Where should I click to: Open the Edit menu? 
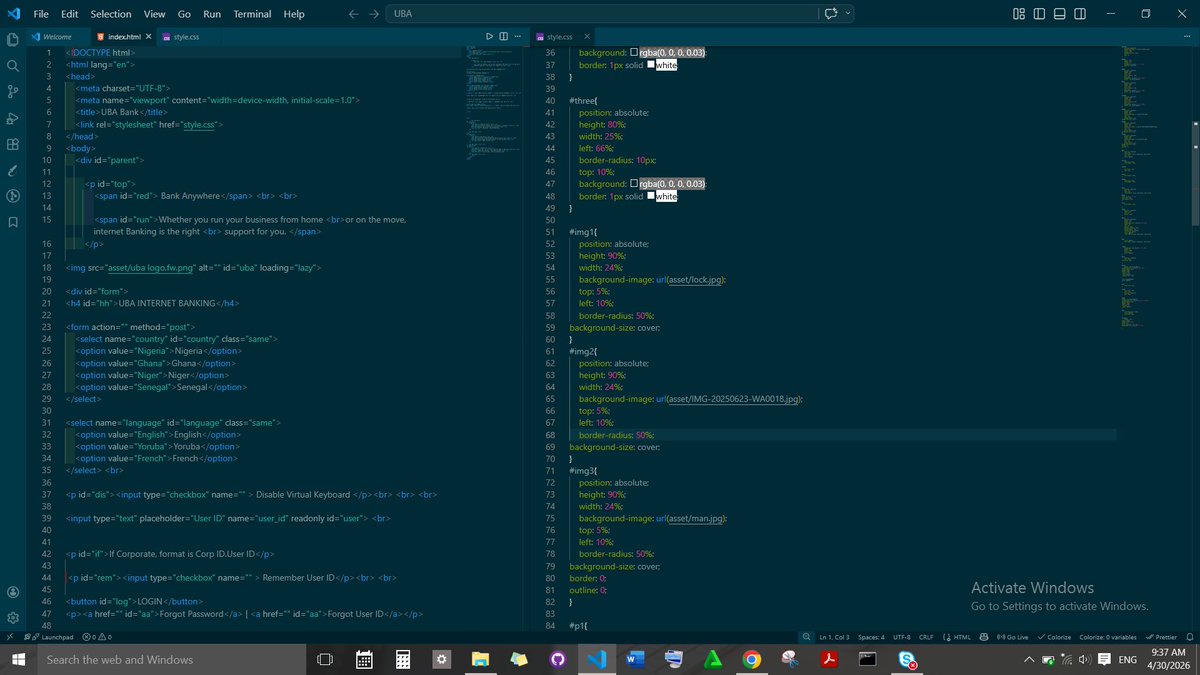[x=69, y=14]
